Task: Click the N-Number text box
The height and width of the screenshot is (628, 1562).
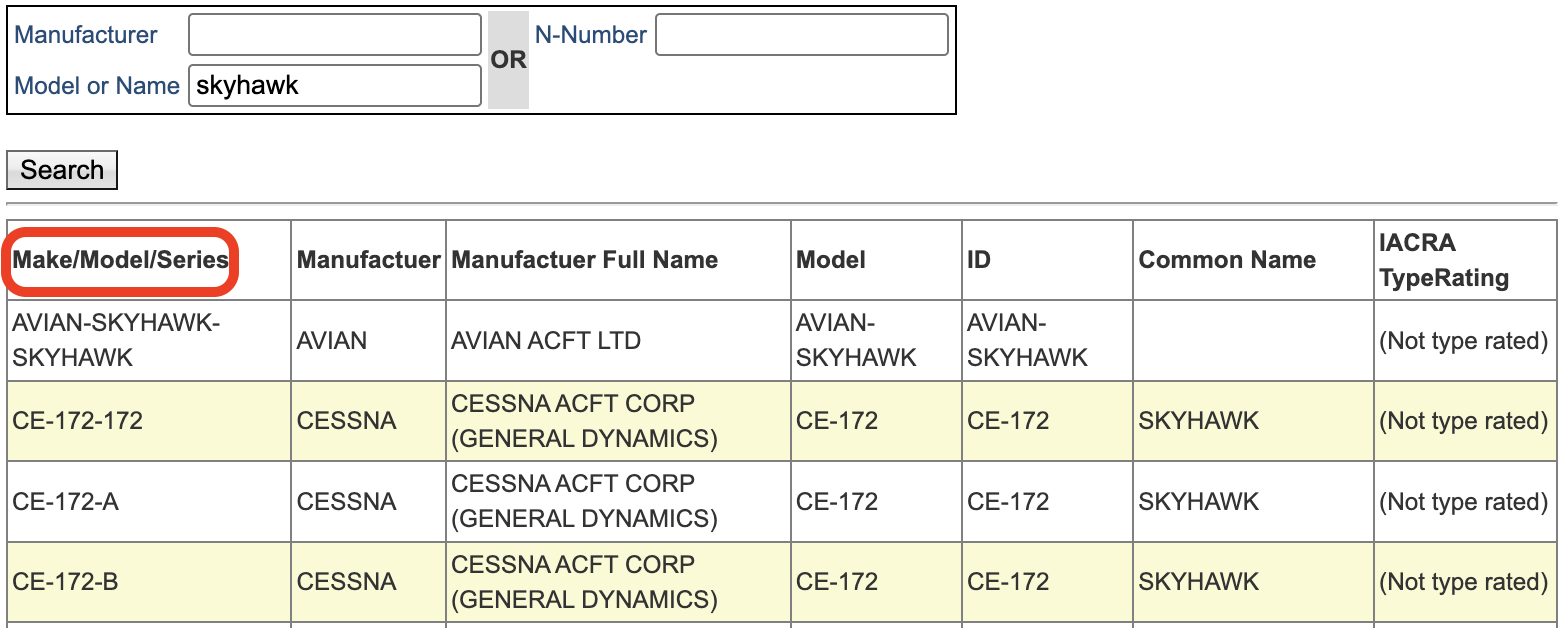Action: (x=801, y=35)
